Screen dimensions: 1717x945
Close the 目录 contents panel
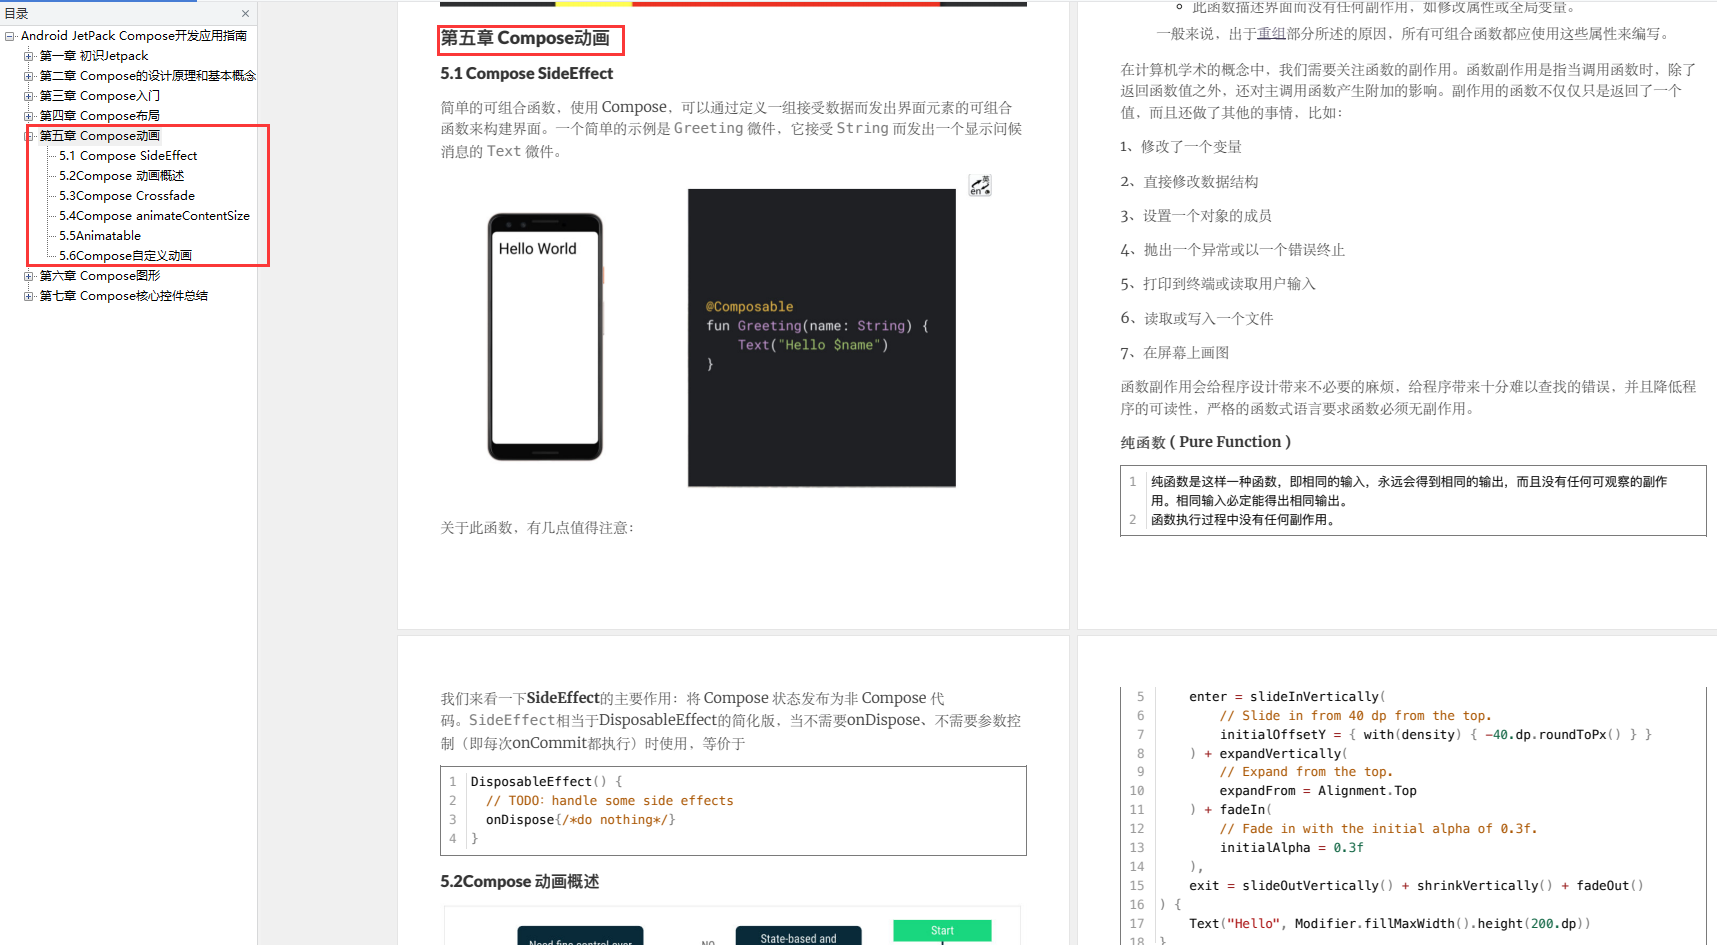coord(245,13)
